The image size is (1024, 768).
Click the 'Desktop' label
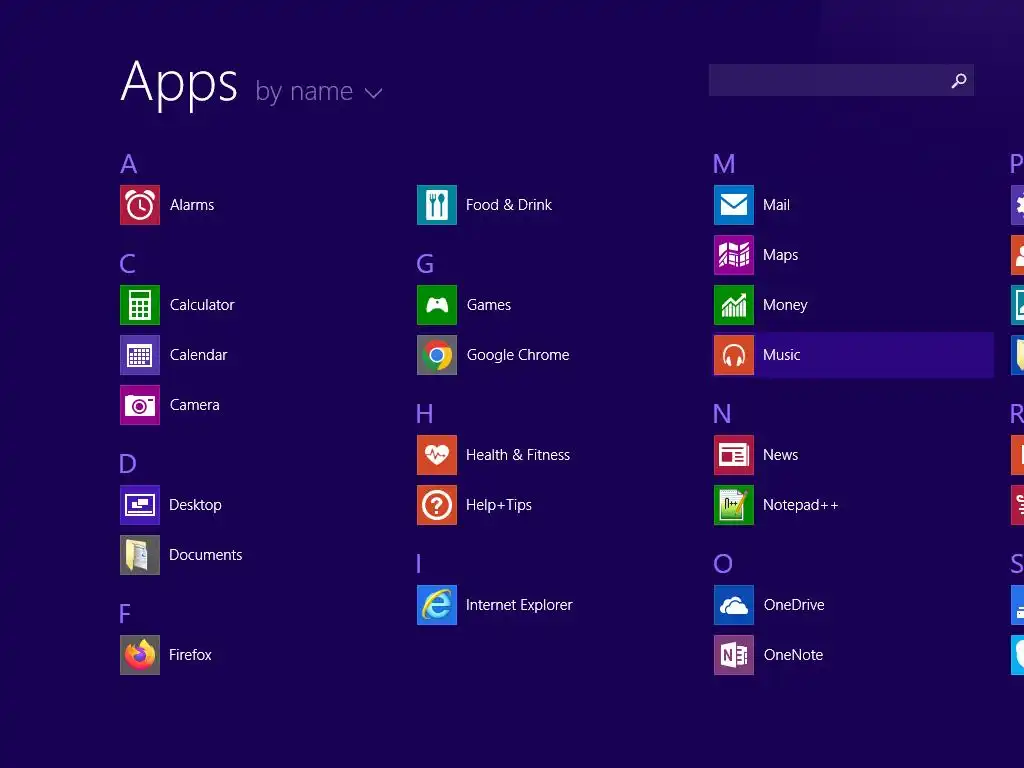195,505
